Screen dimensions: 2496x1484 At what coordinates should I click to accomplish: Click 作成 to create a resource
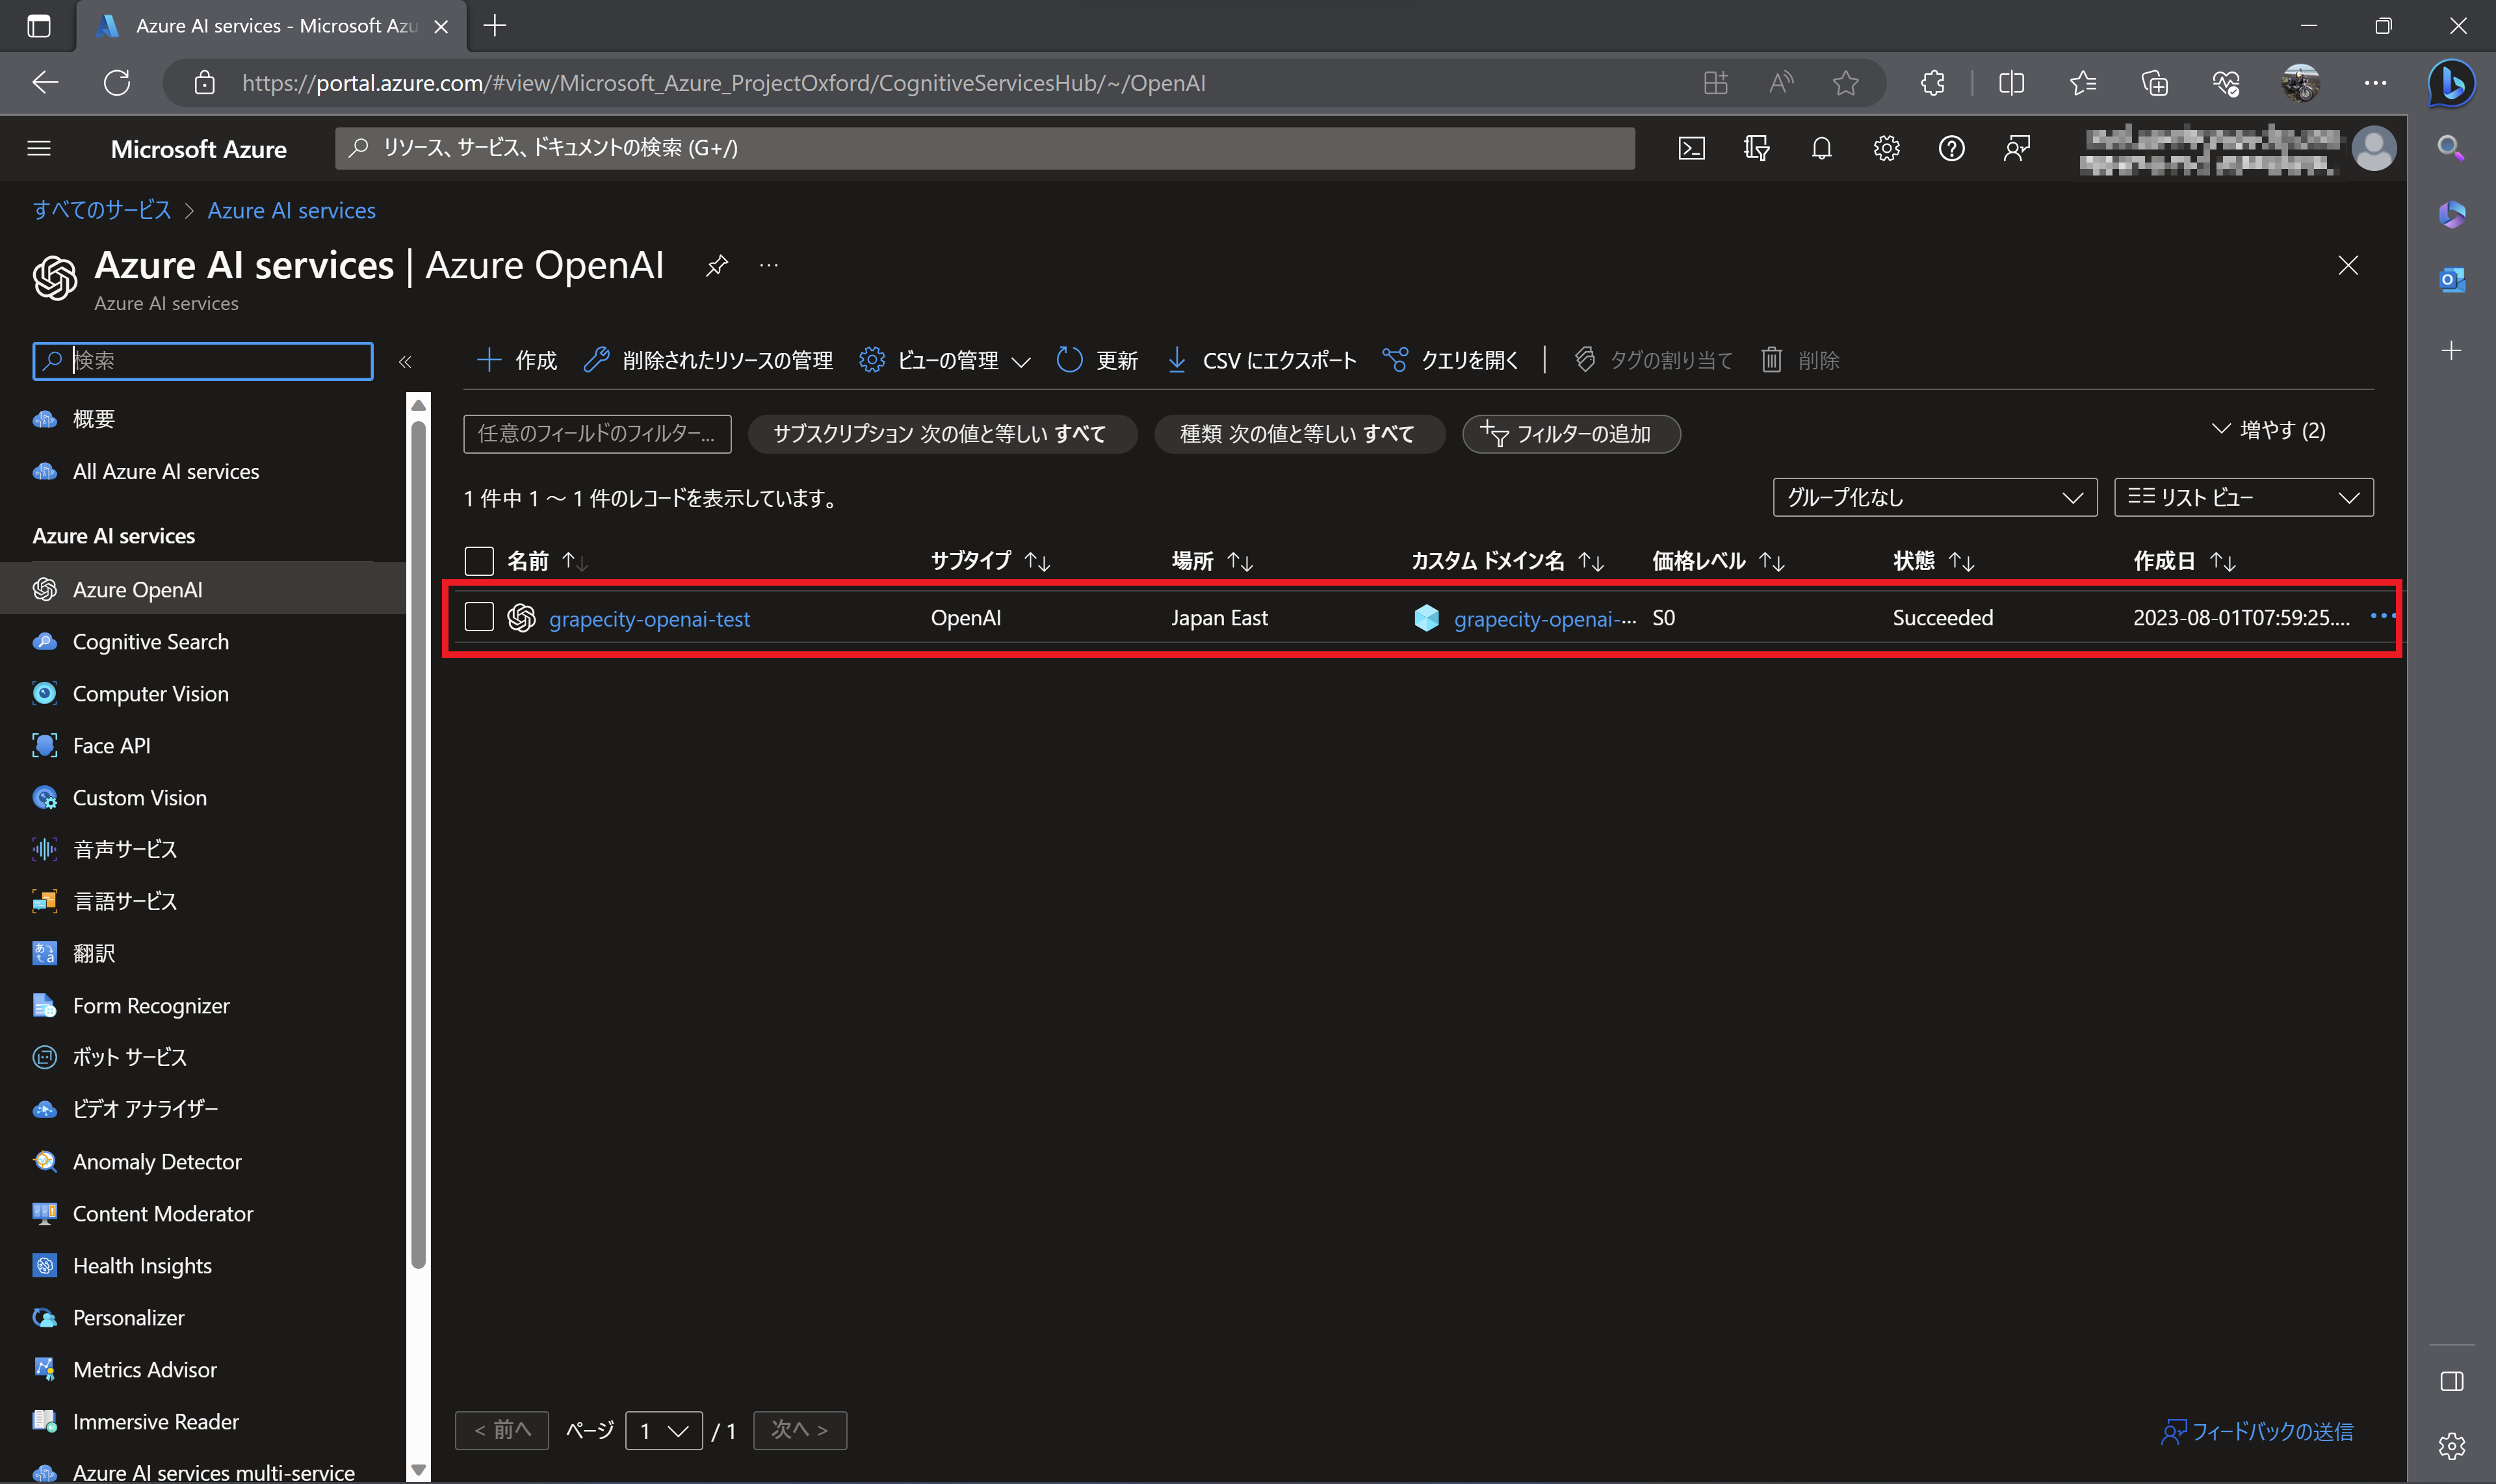[517, 360]
